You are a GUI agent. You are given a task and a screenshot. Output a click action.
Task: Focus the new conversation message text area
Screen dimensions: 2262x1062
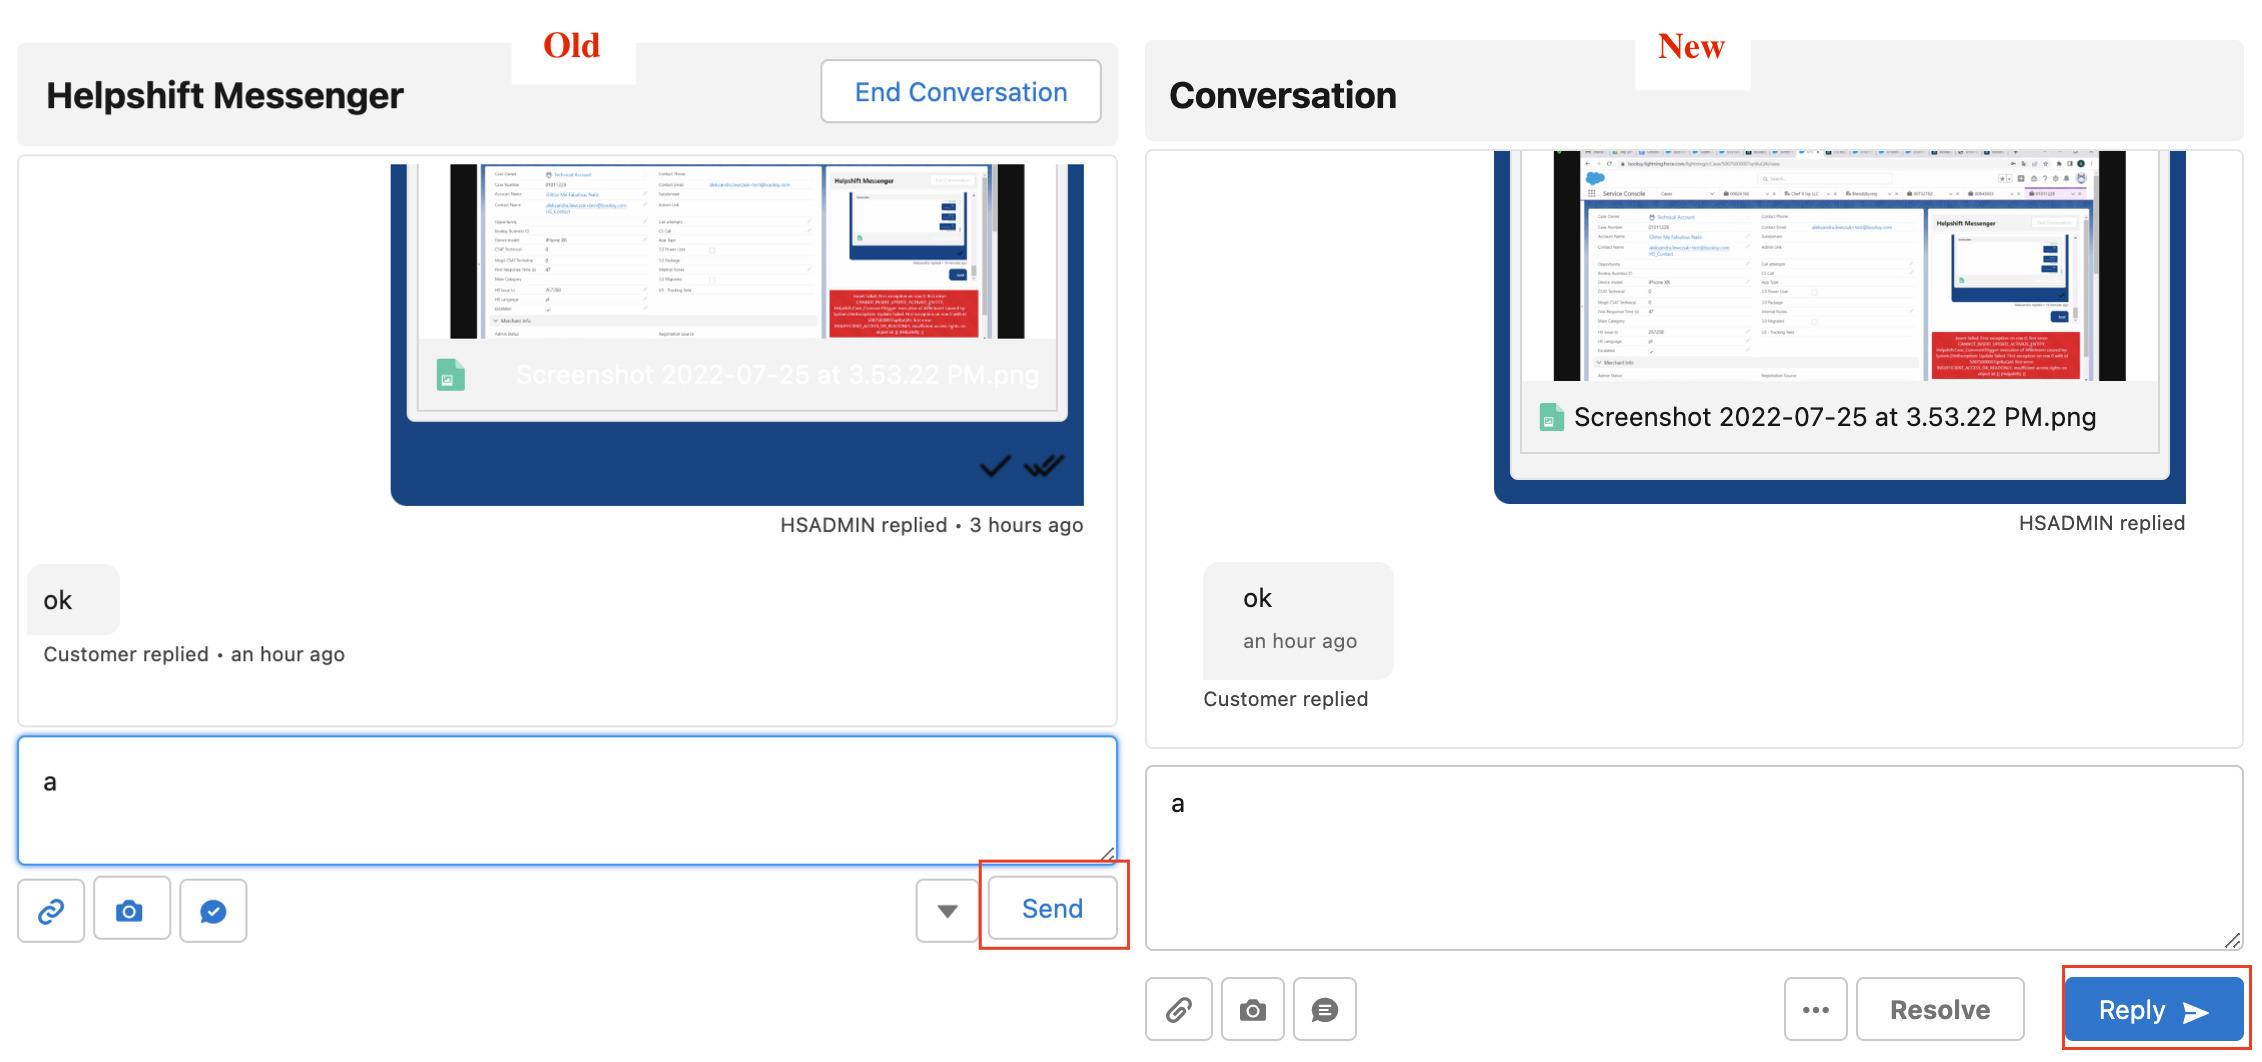click(1692, 857)
